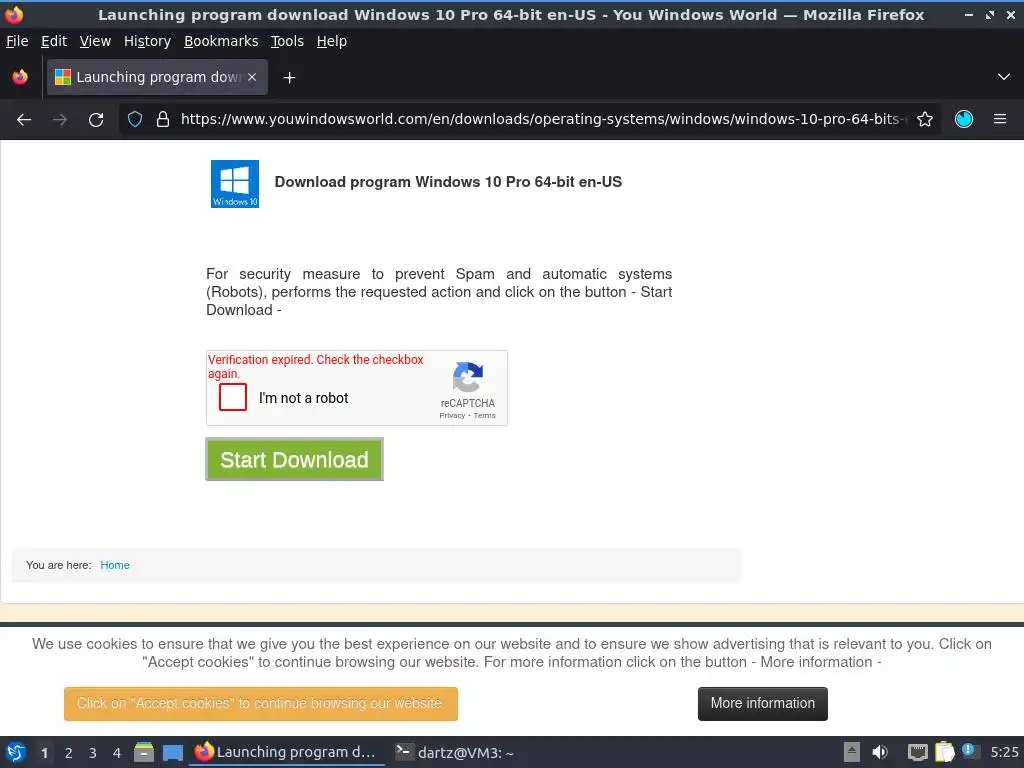
Task: Open the removable media eject tray icon
Action: coord(852,752)
